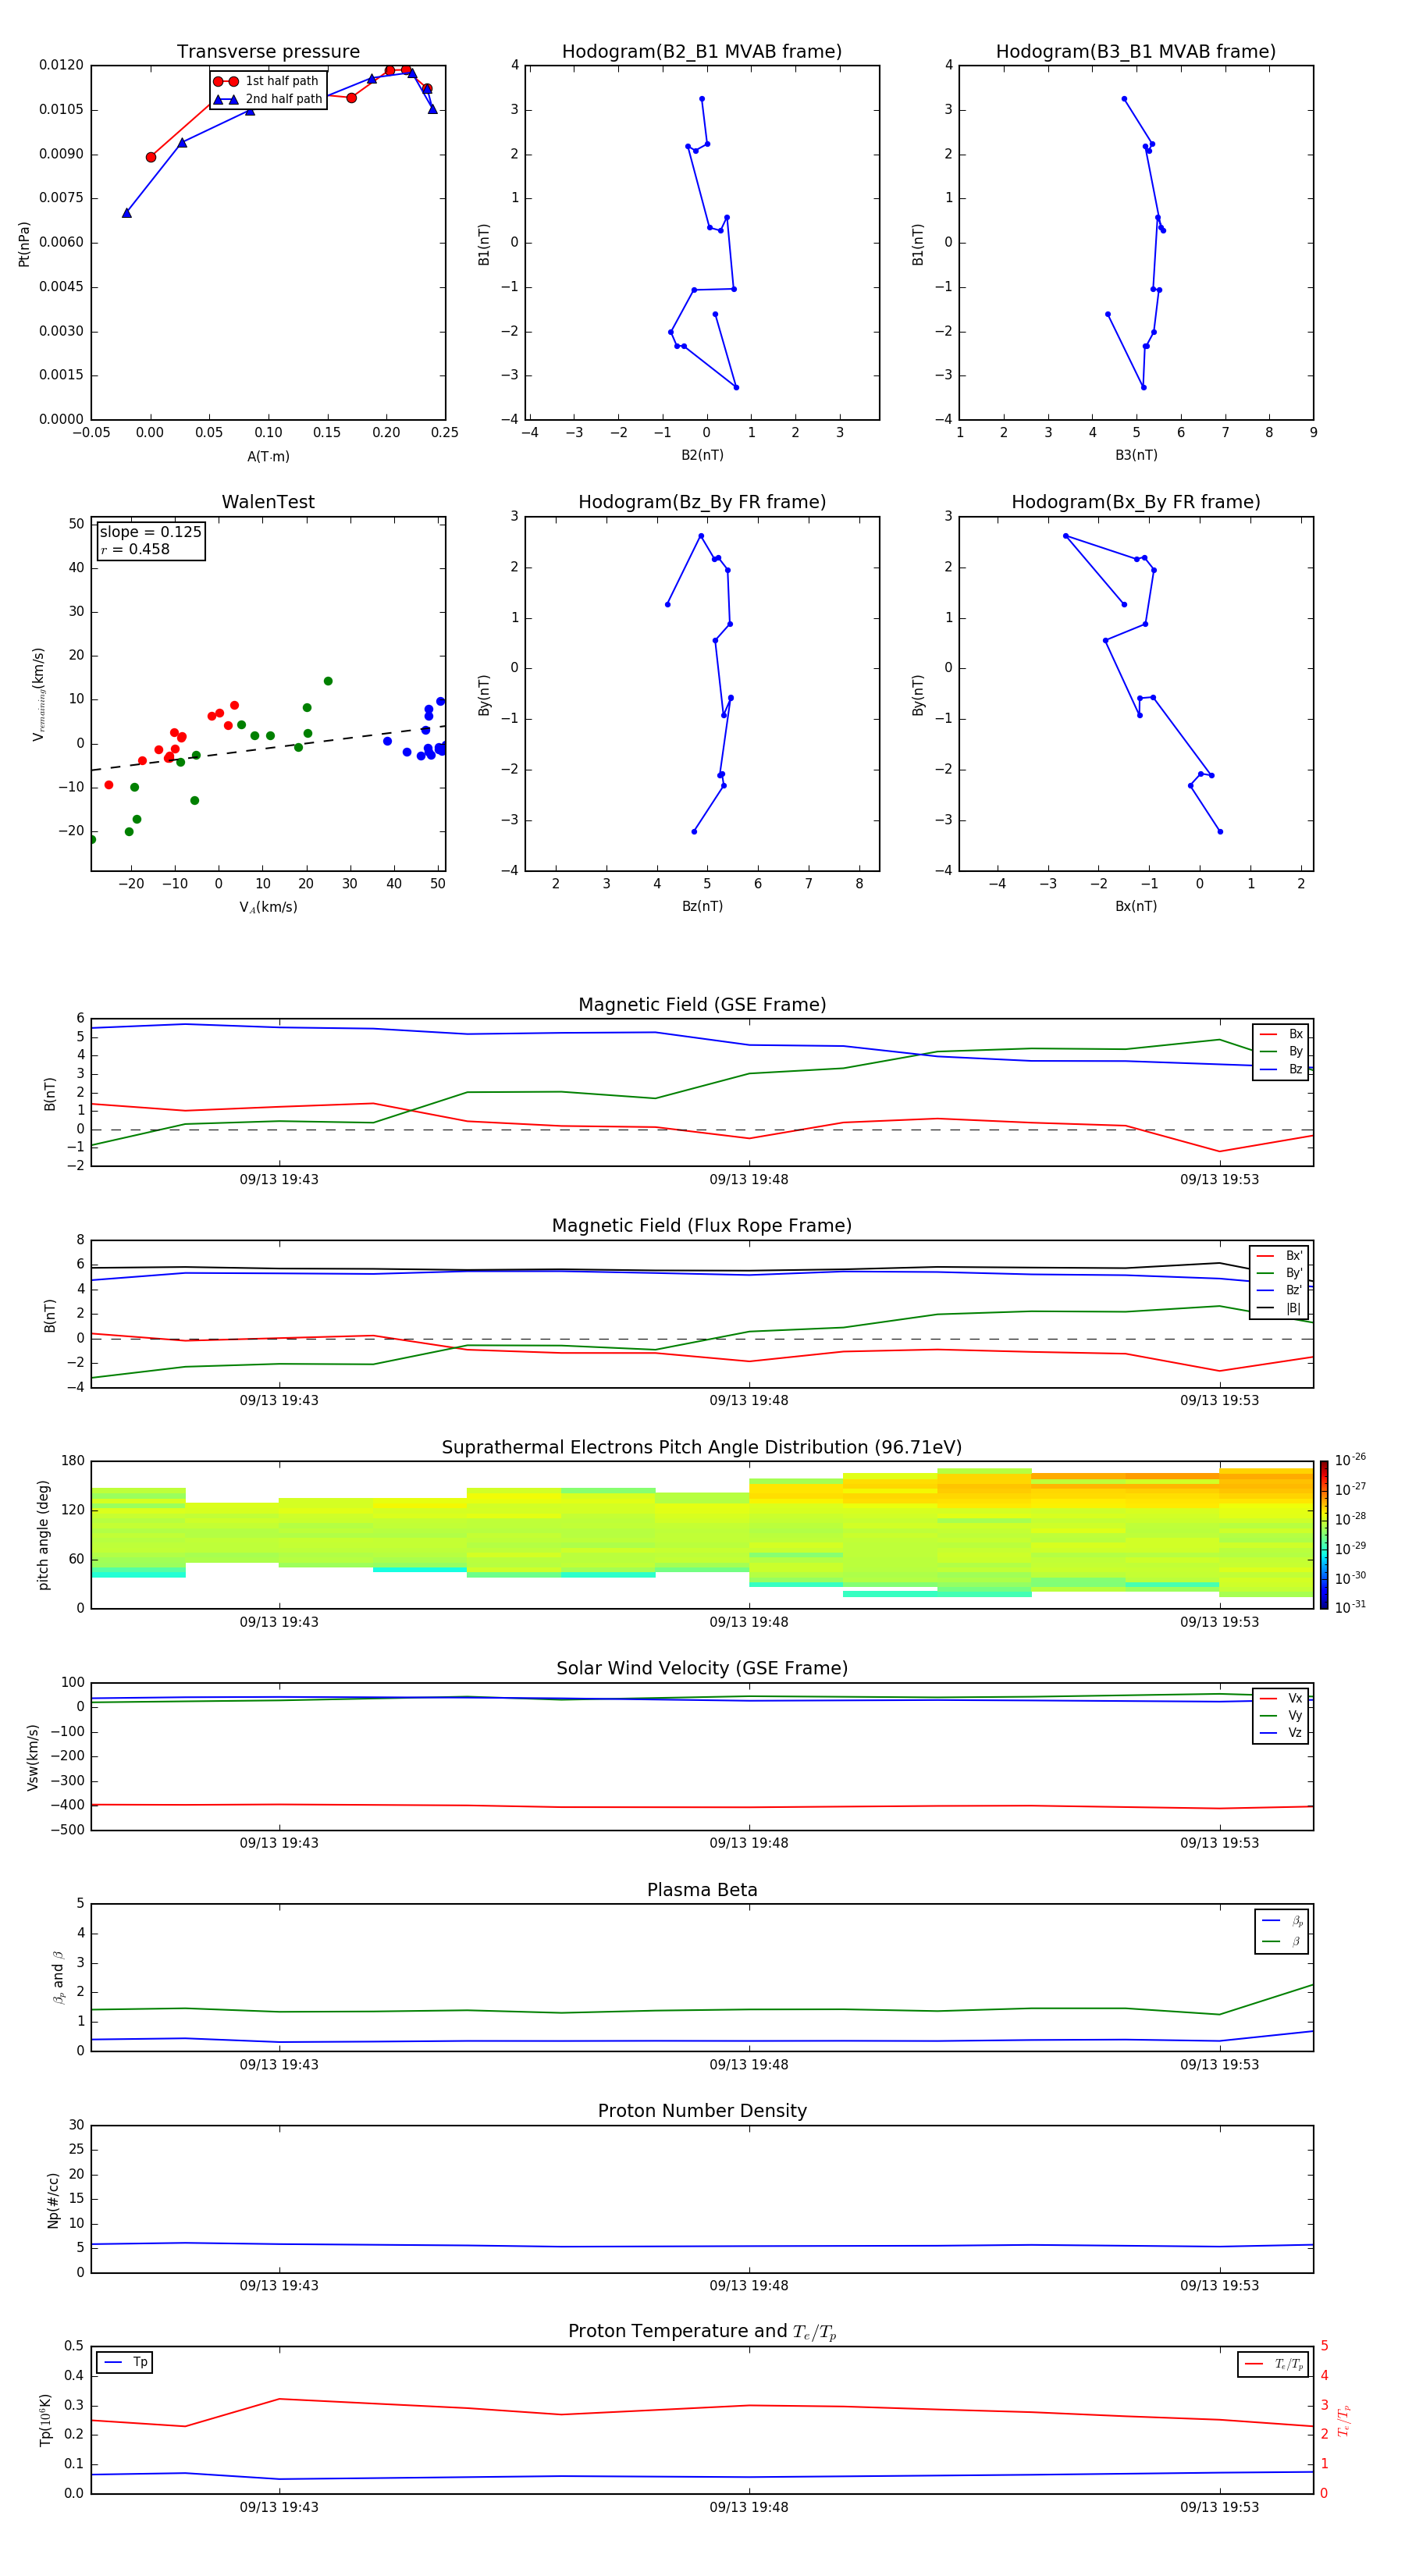
Task: Select Vx entry in solar wind legend
Action: (x=1281, y=1699)
